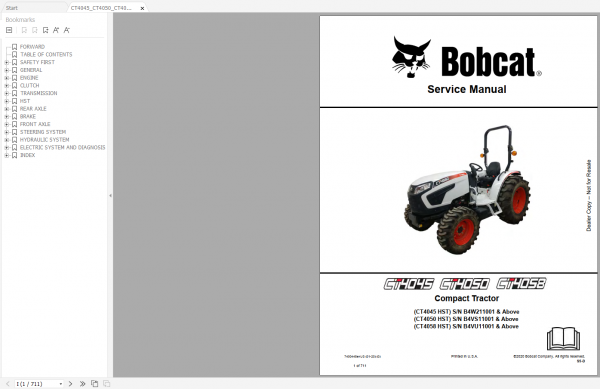Decrease bookmark font size with A- icon

67,30
